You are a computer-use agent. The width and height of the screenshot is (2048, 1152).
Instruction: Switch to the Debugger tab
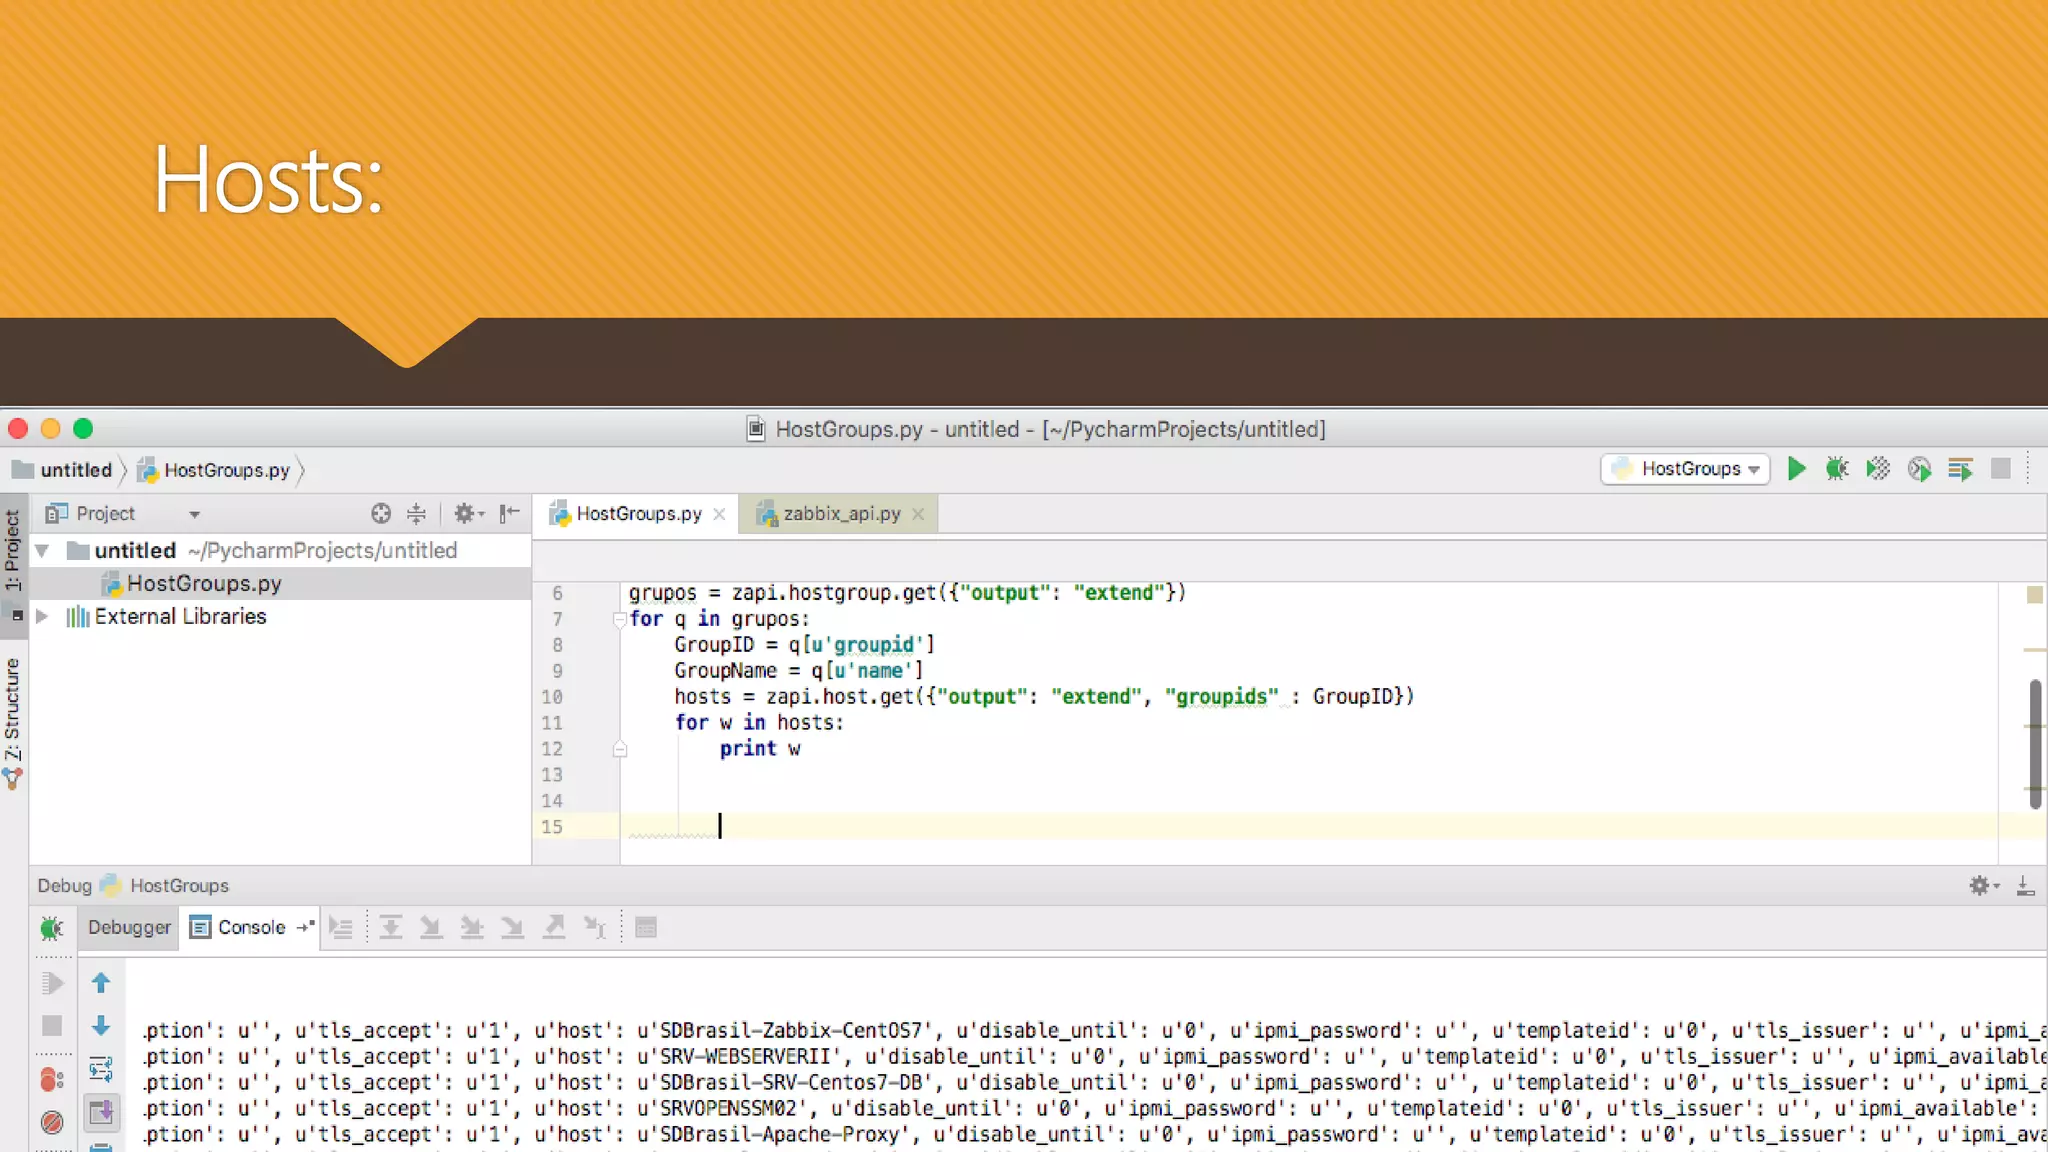tap(129, 928)
